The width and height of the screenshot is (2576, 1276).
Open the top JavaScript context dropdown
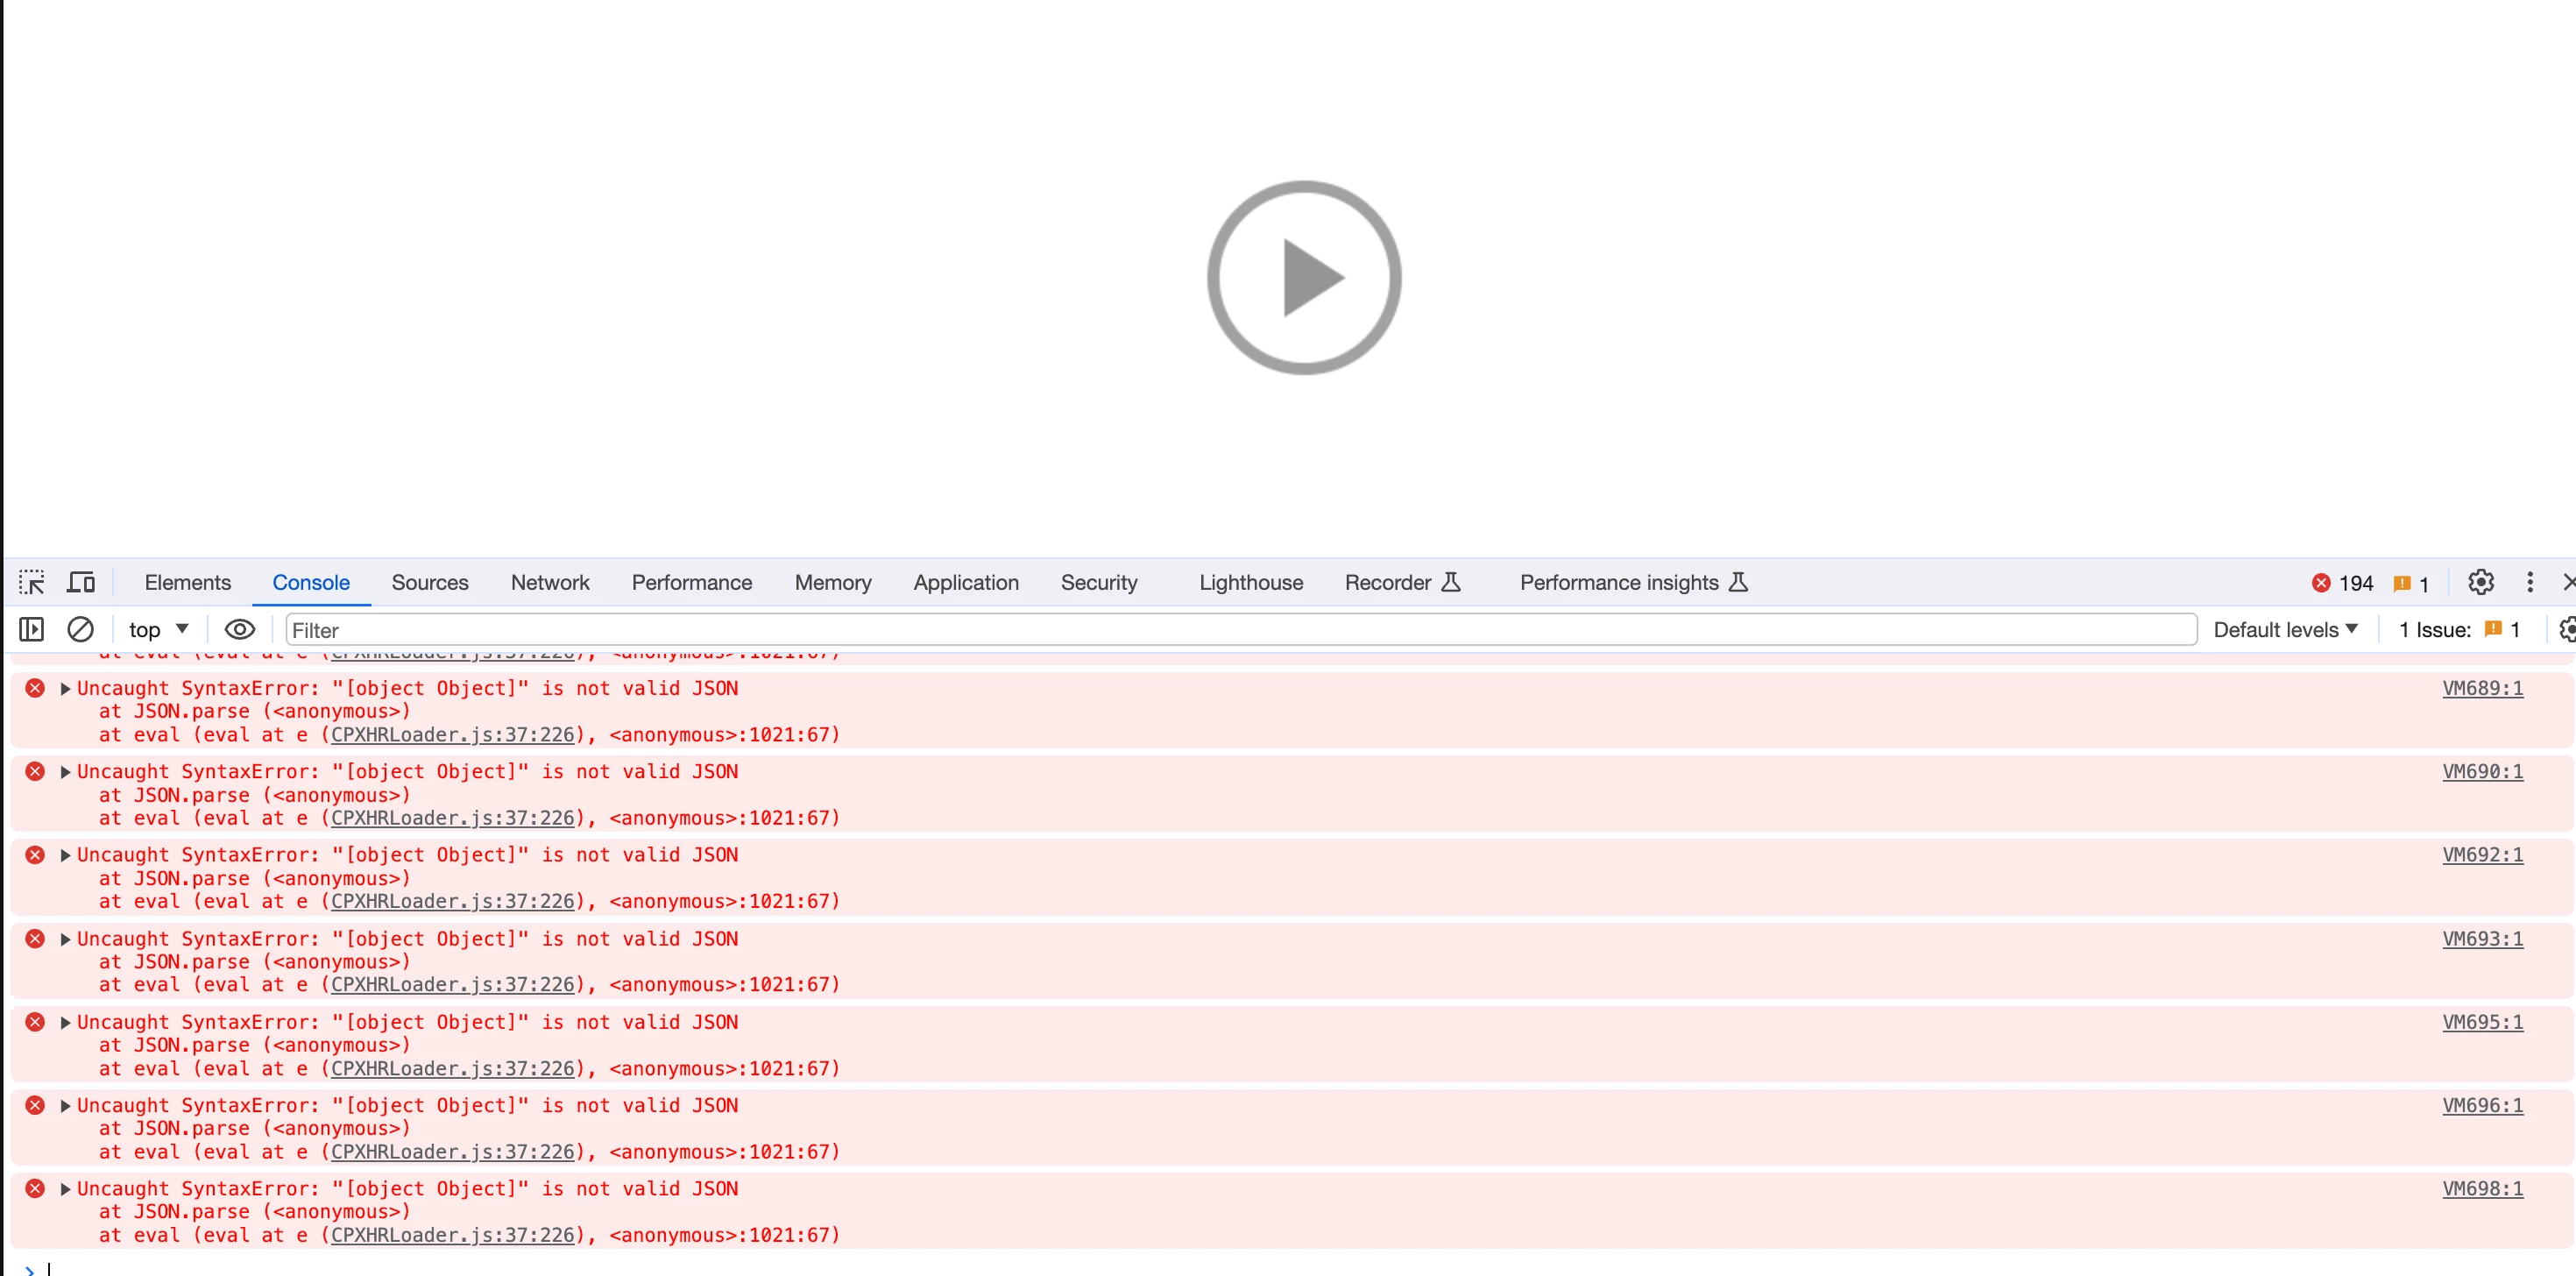[x=158, y=629]
